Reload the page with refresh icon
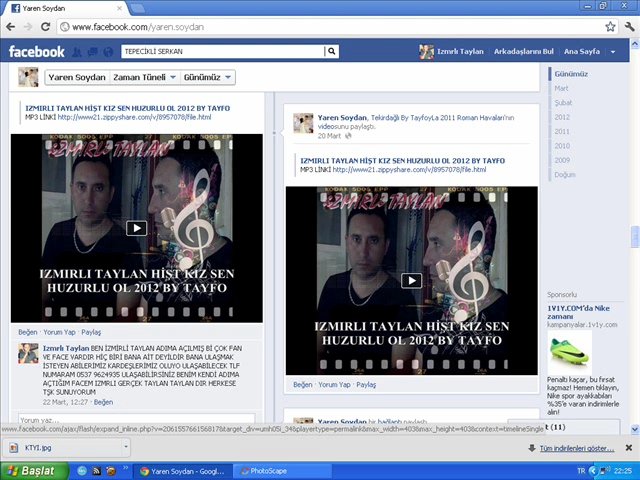This screenshot has width=640, height=480. click(x=45, y=27)
